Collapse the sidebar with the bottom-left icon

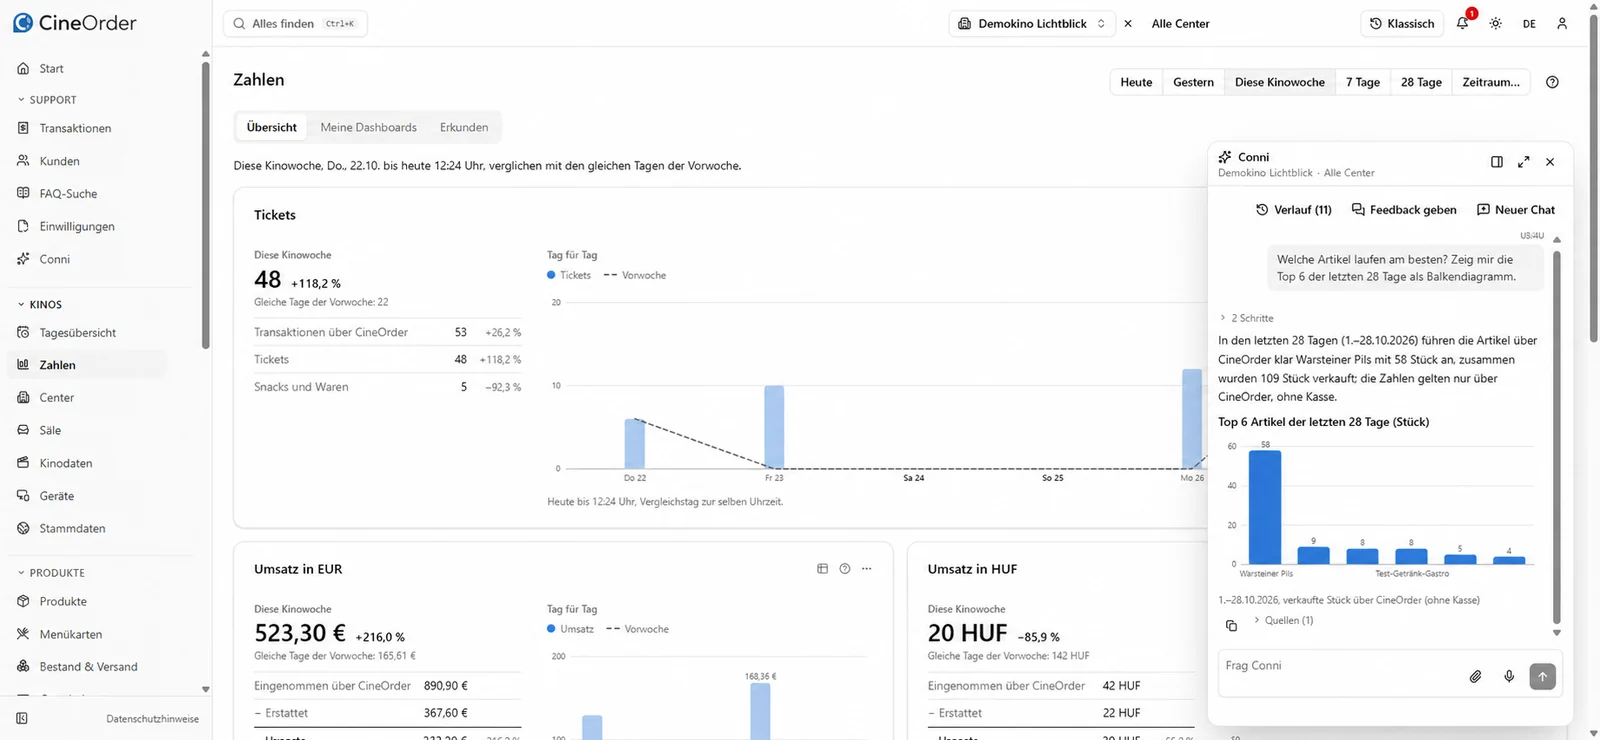click(22, 718)
